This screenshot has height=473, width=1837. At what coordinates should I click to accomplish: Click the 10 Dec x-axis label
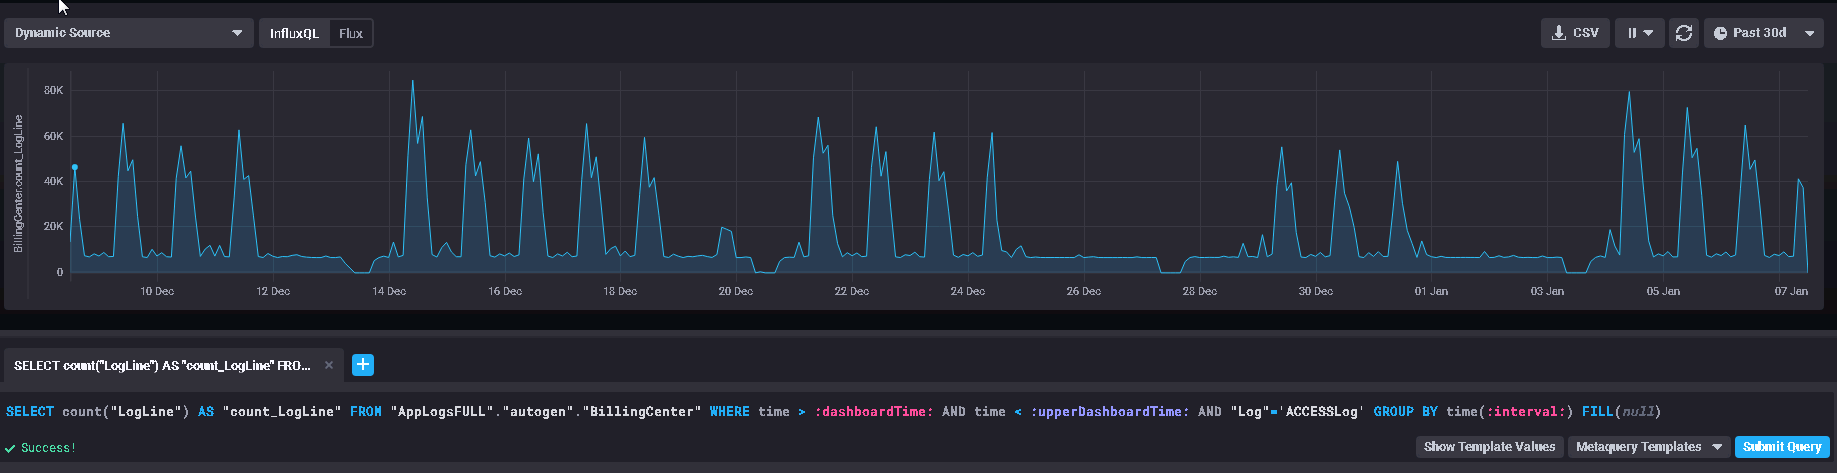[x=157, y=292]
